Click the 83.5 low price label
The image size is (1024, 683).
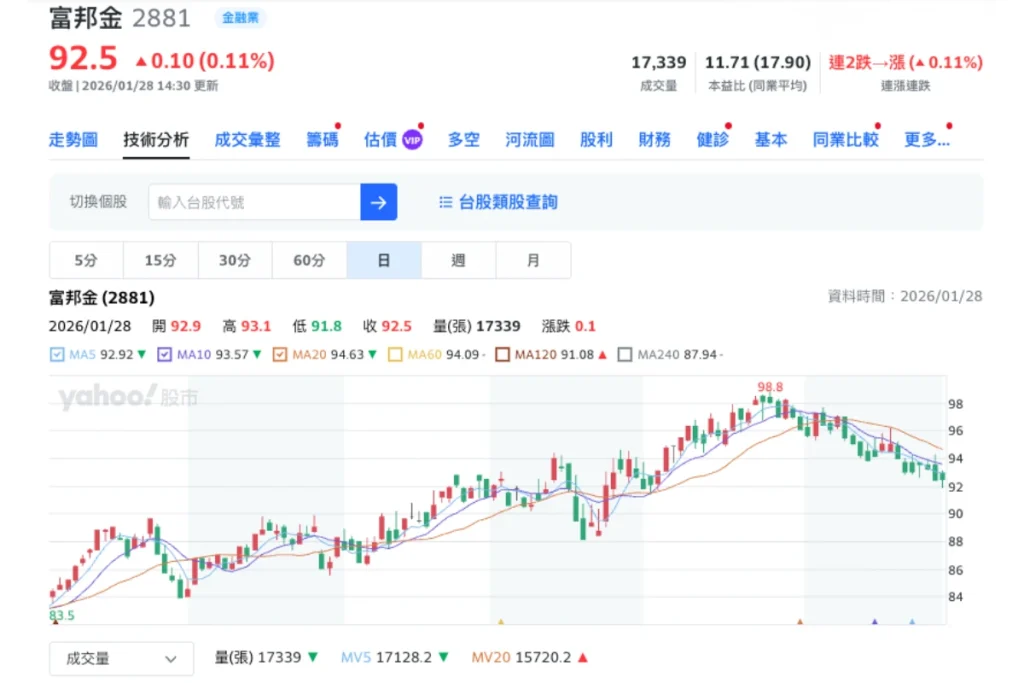click(x=62, y=615)
